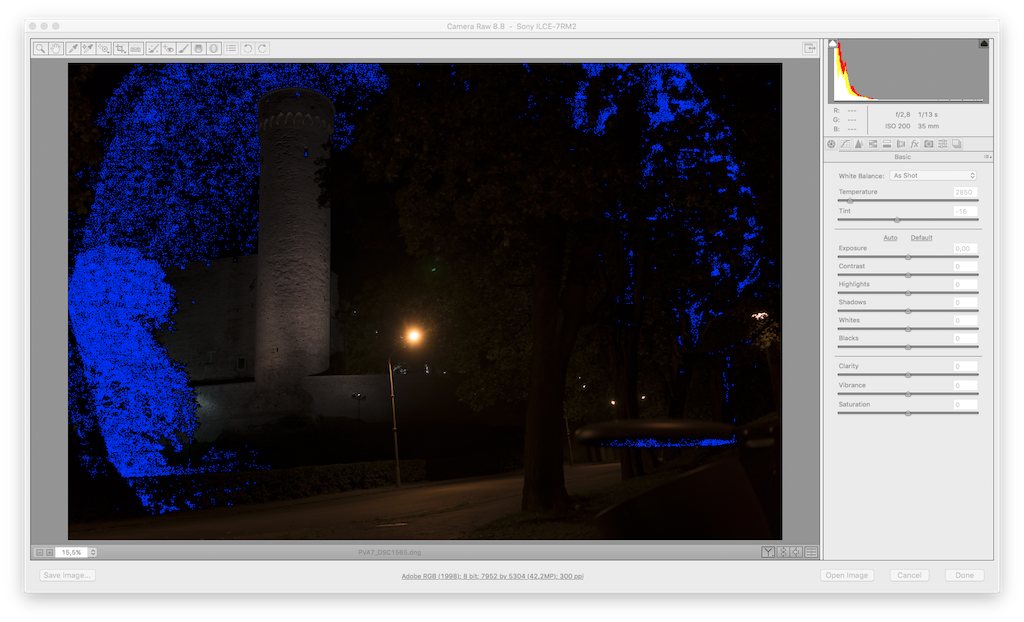Toggle before/after preview view (Y icon)
The image size is (1024, 622).
[x=767, y=552]
